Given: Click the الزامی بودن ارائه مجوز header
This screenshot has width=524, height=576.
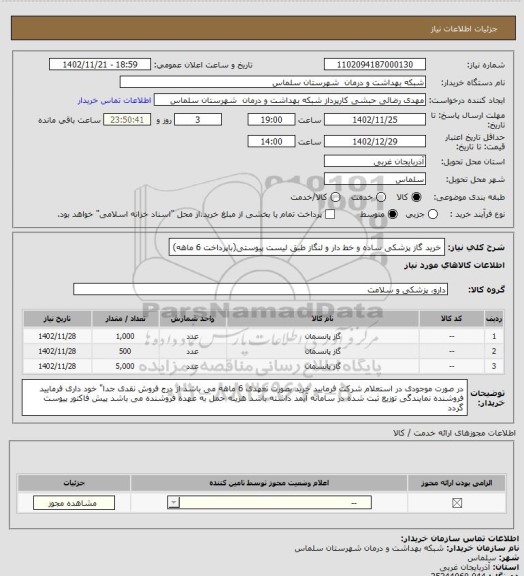Looking at the screenshot, I should click(457, 483).
